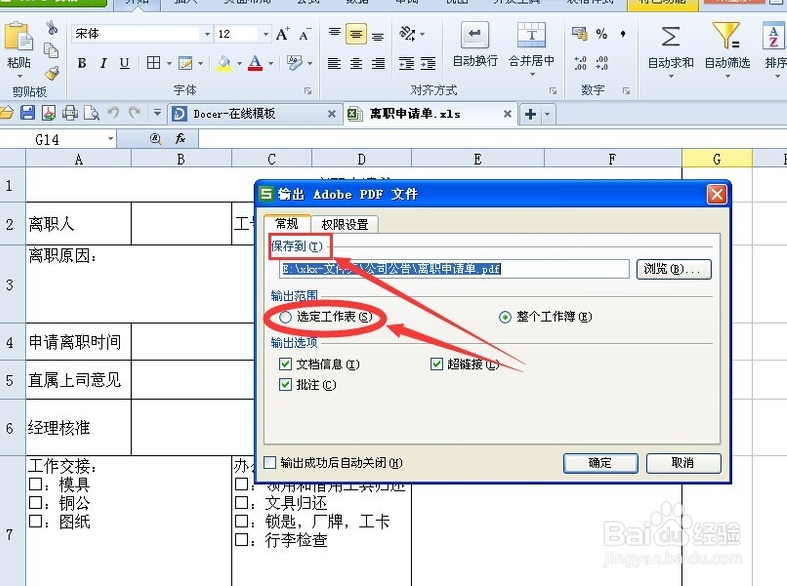Click the Wrap Text 自动换行 icon

point(474,34)
